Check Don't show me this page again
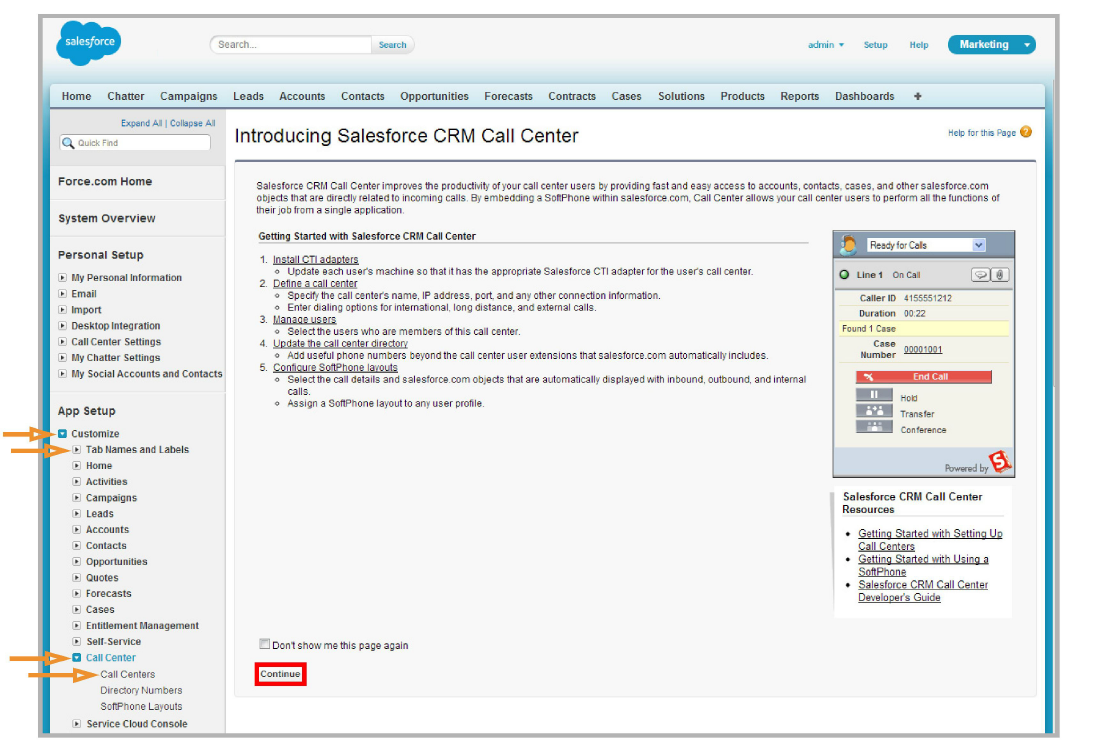Image resolution: width=1097 pixels, height=755 pixels. 264,644
